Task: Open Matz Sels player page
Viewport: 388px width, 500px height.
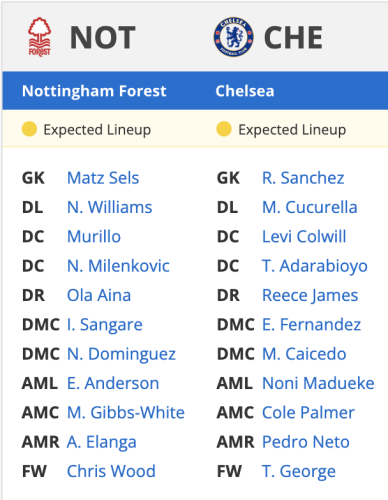Action: point(103,178)
